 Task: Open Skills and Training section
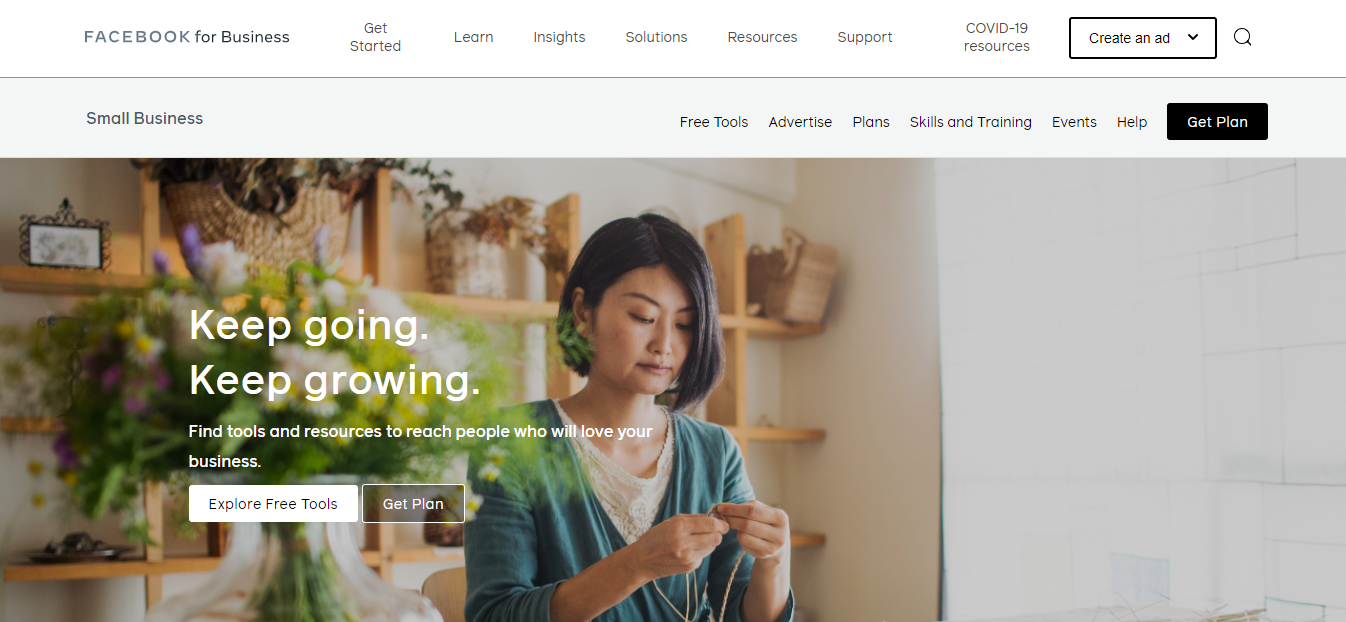970,122
